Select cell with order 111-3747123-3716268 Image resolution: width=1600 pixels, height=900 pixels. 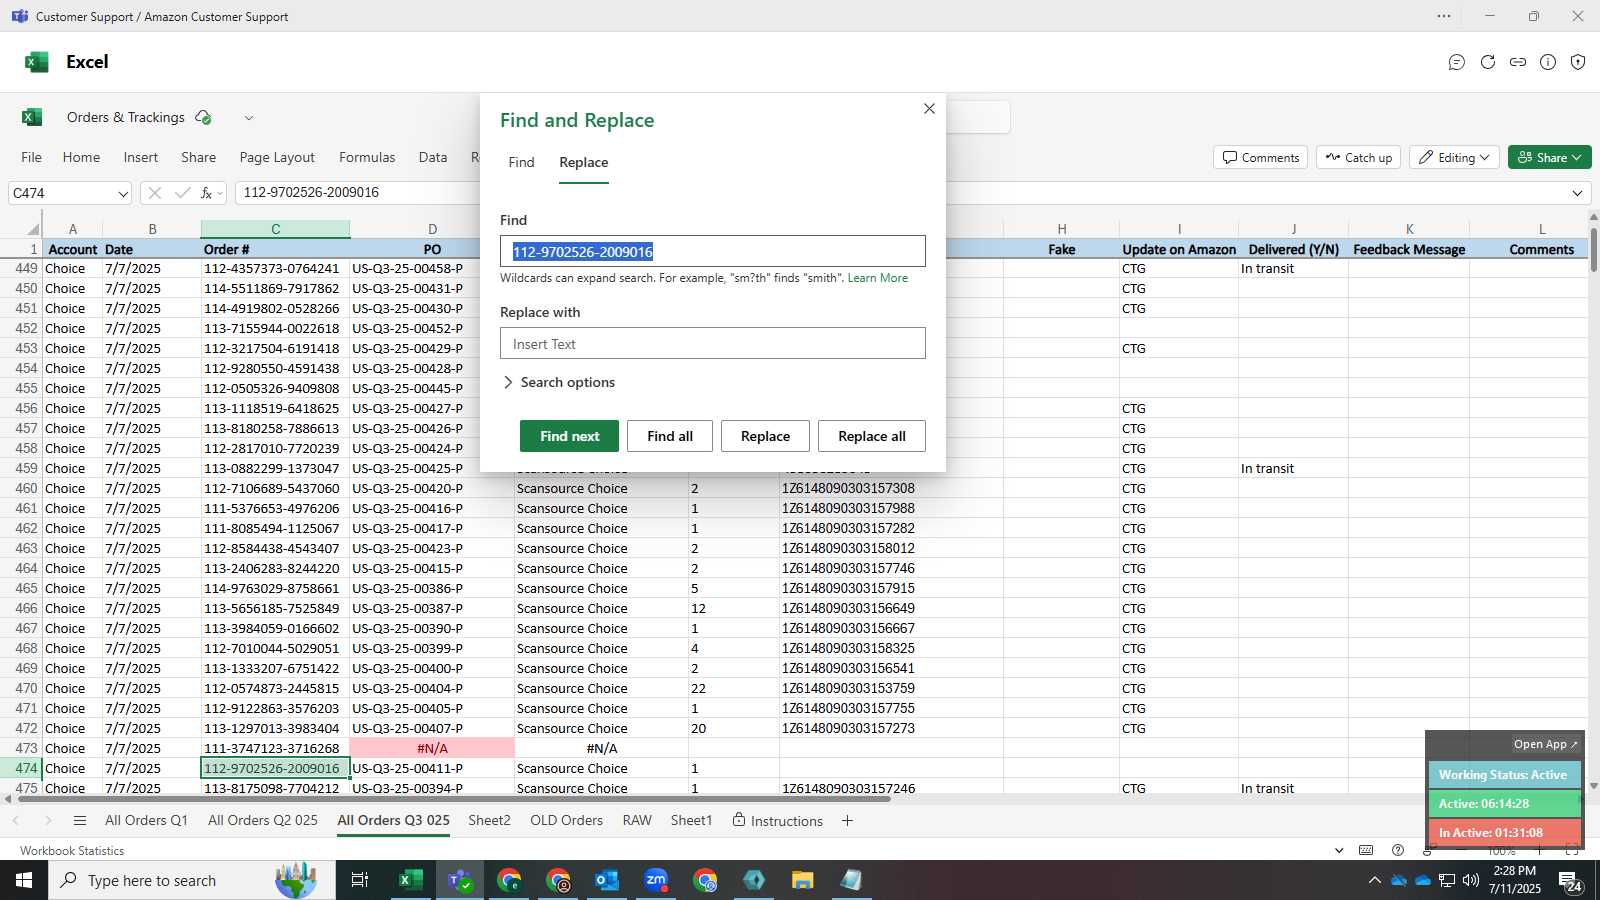[x=275, y=748]
